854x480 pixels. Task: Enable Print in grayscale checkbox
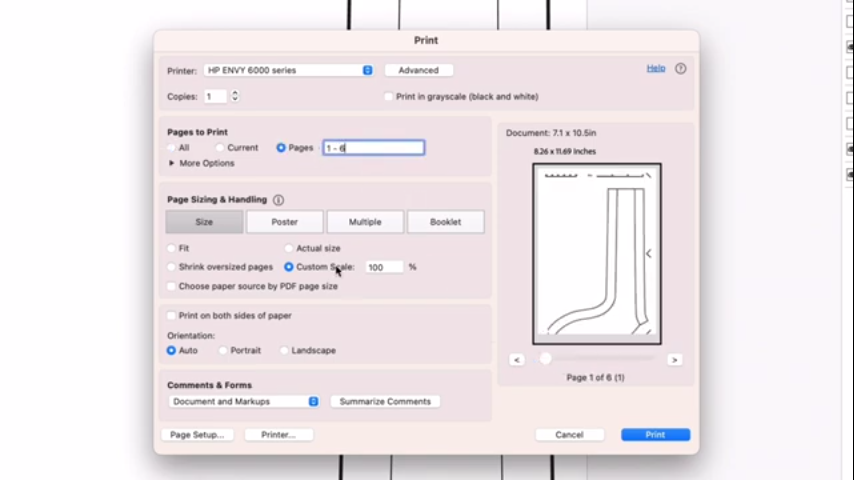coord(388,96)
